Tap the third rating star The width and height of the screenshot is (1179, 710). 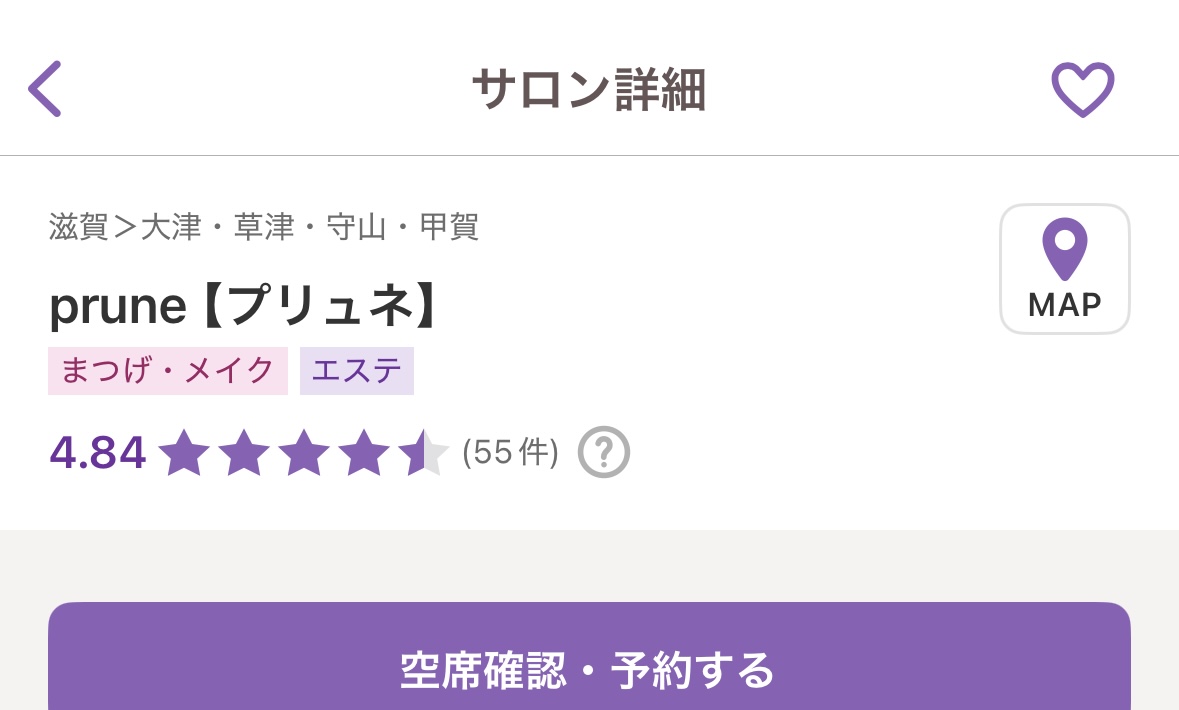point(304,452)
